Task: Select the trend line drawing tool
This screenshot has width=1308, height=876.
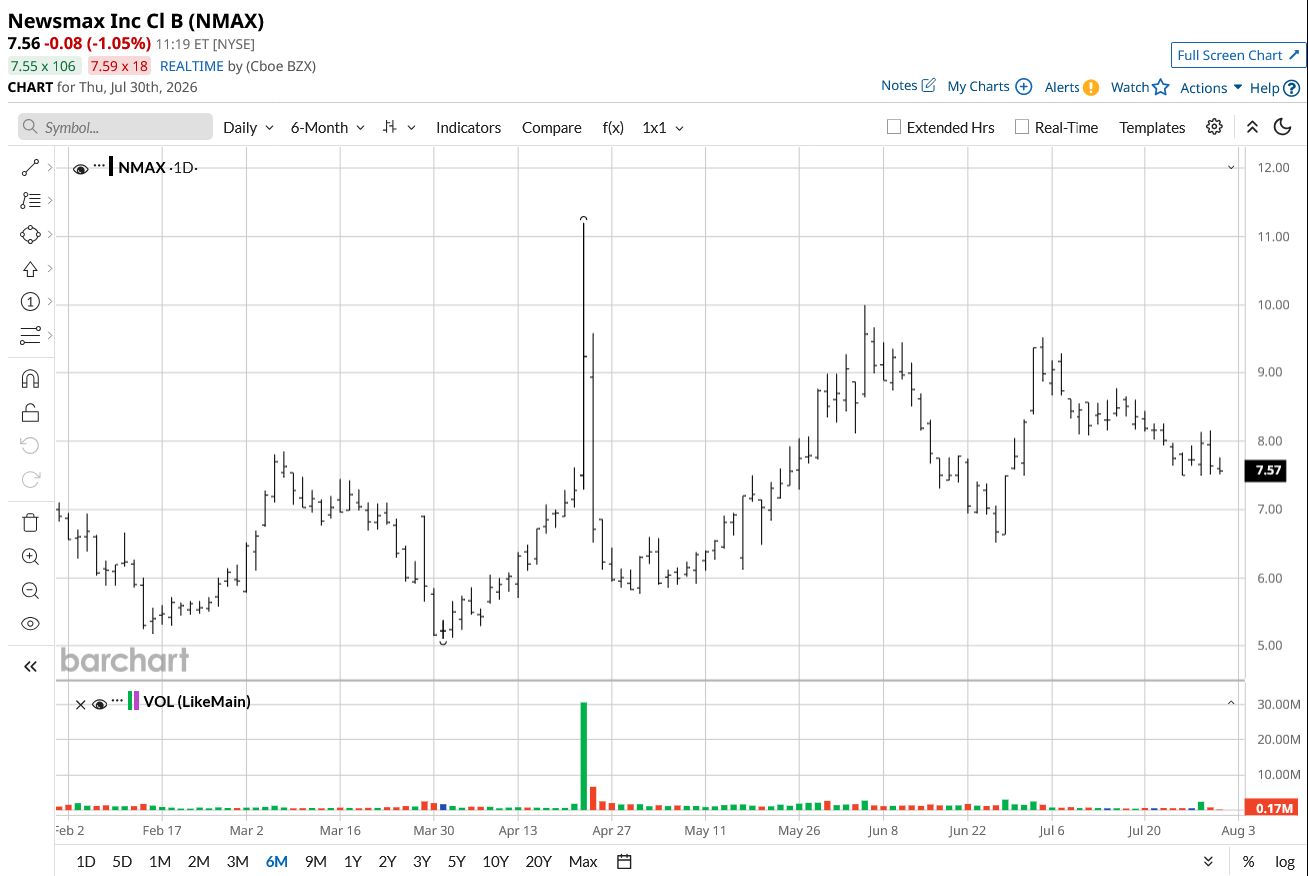Action: click(30, 167)
